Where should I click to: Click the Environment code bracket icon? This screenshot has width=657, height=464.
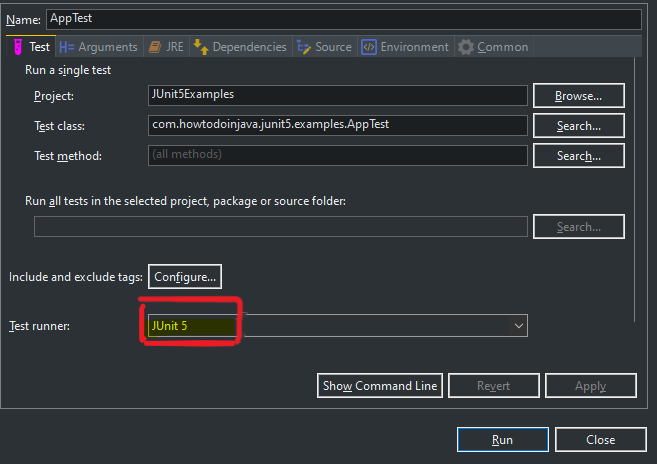pos(369,47)
